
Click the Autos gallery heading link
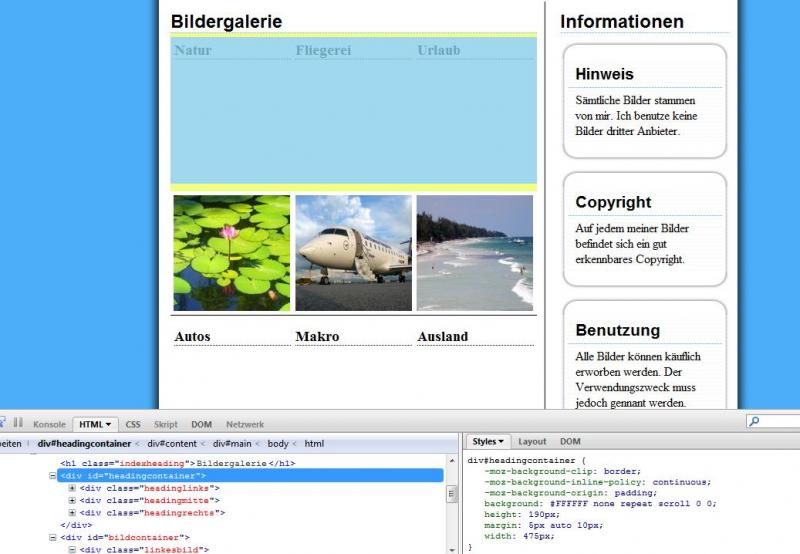pos(192,336)
